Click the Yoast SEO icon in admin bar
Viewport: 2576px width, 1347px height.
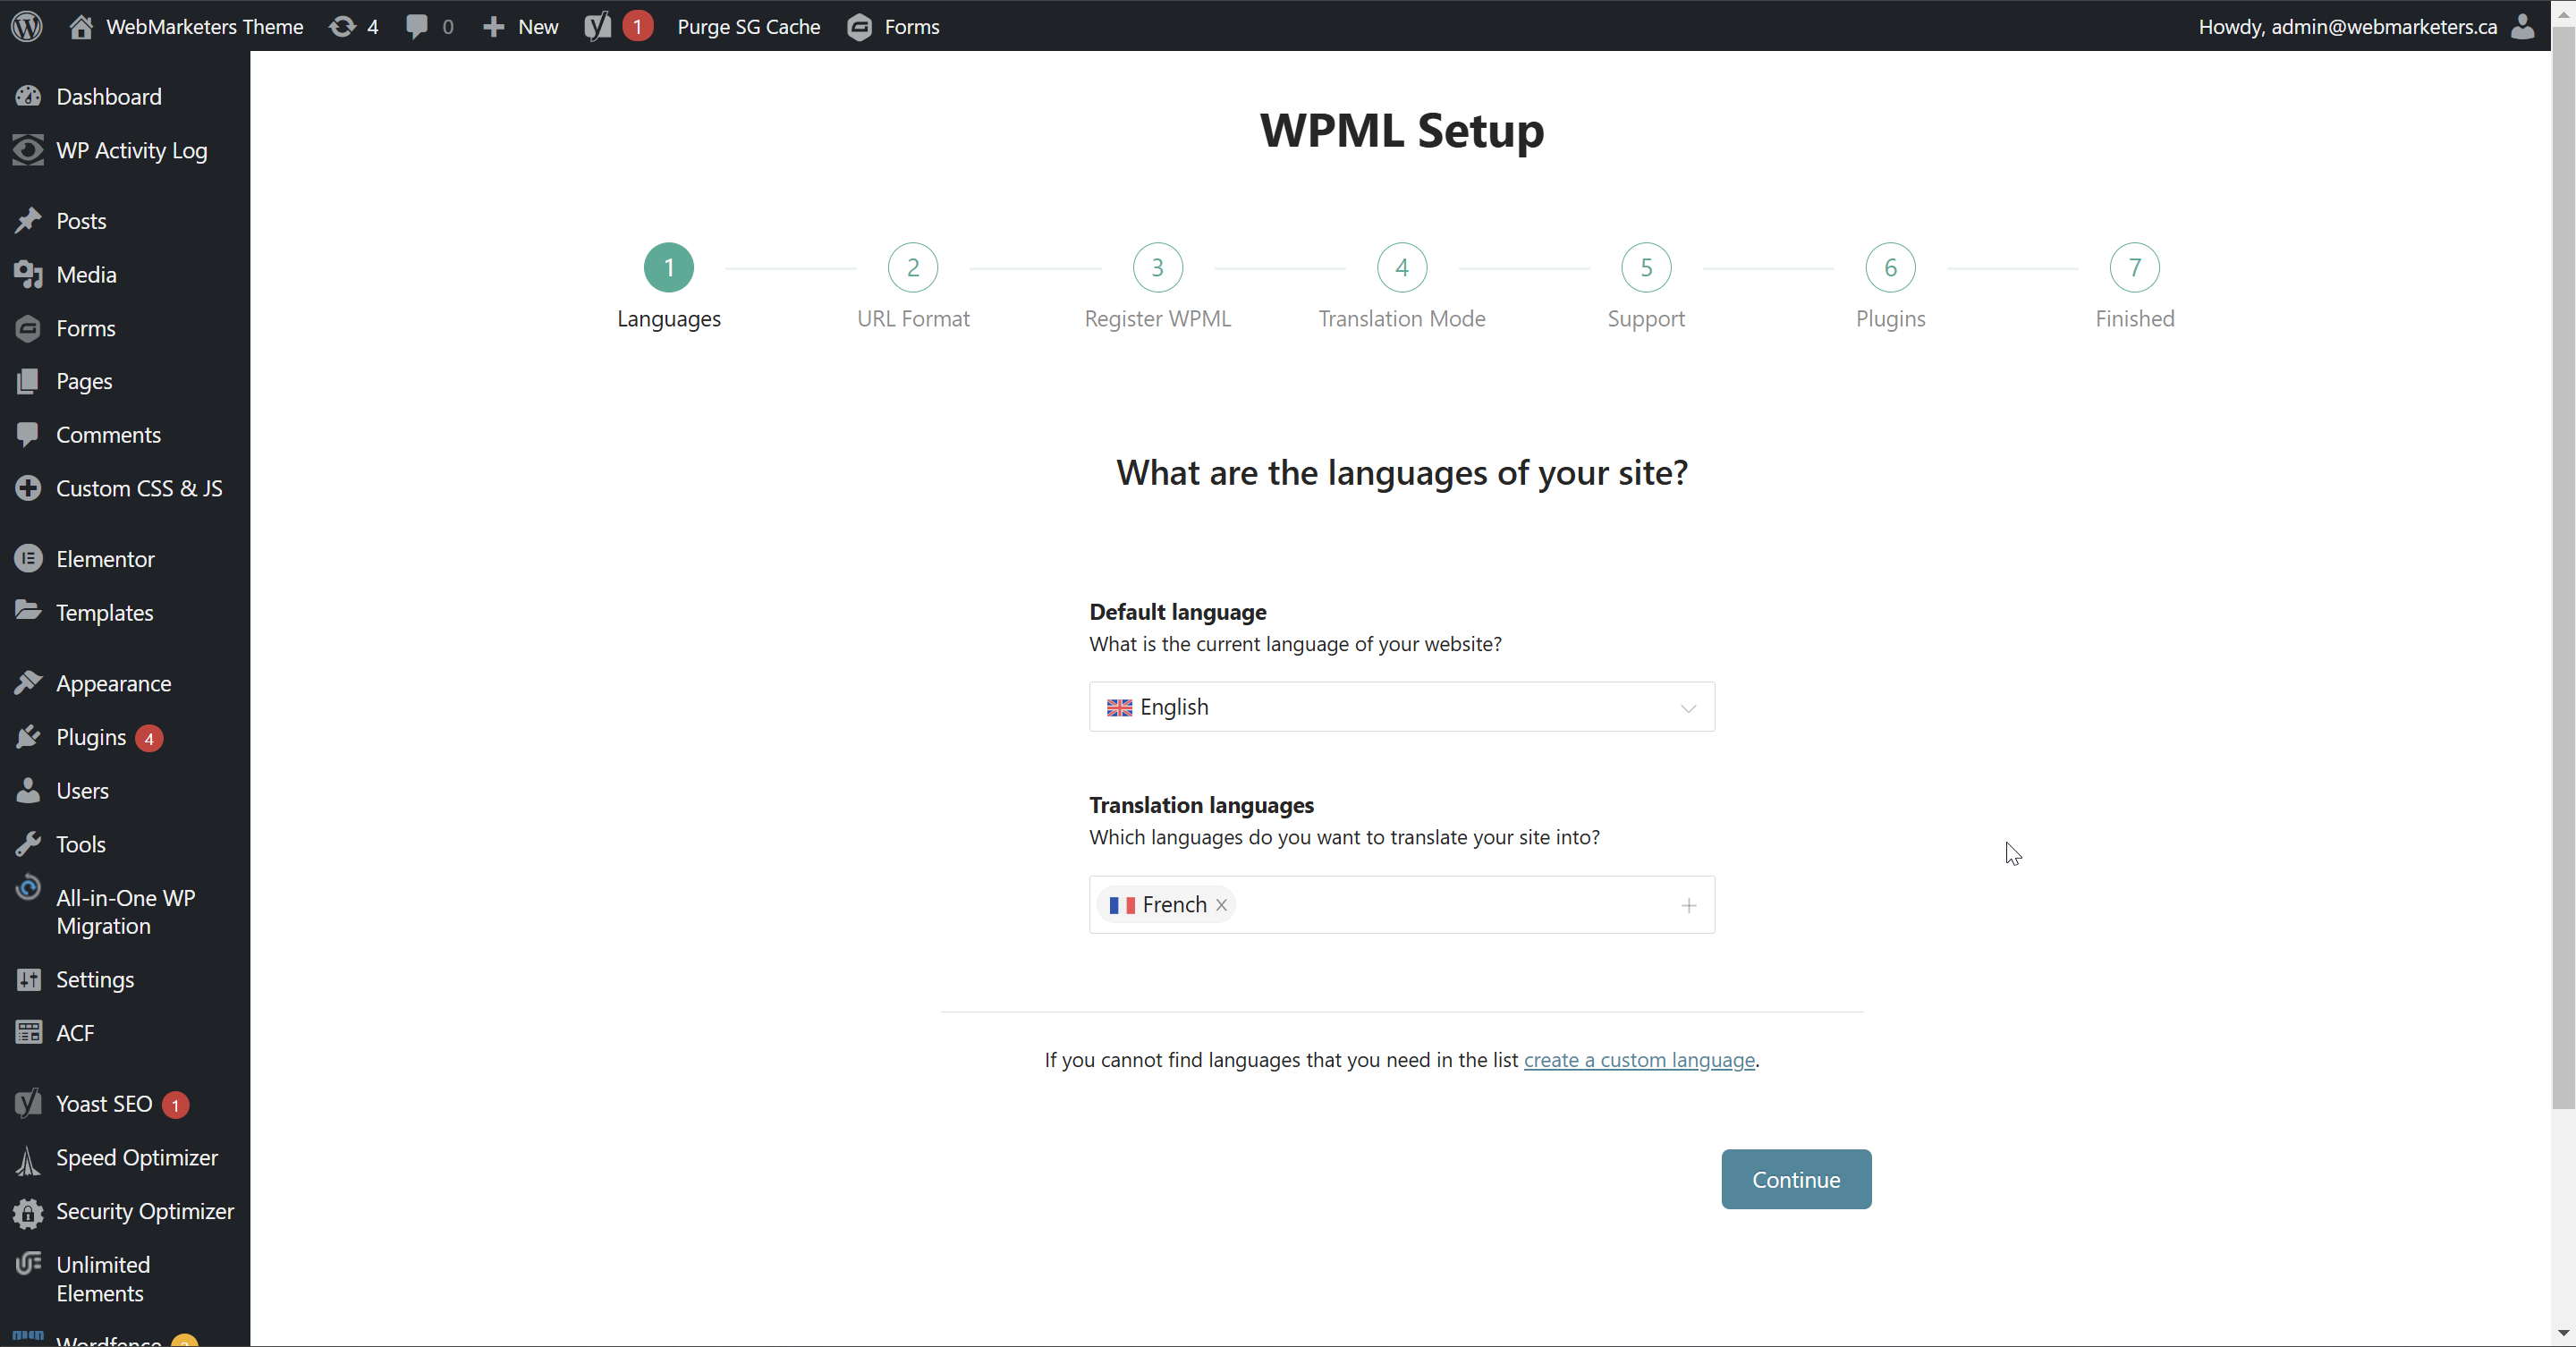(x=598, y=26)
